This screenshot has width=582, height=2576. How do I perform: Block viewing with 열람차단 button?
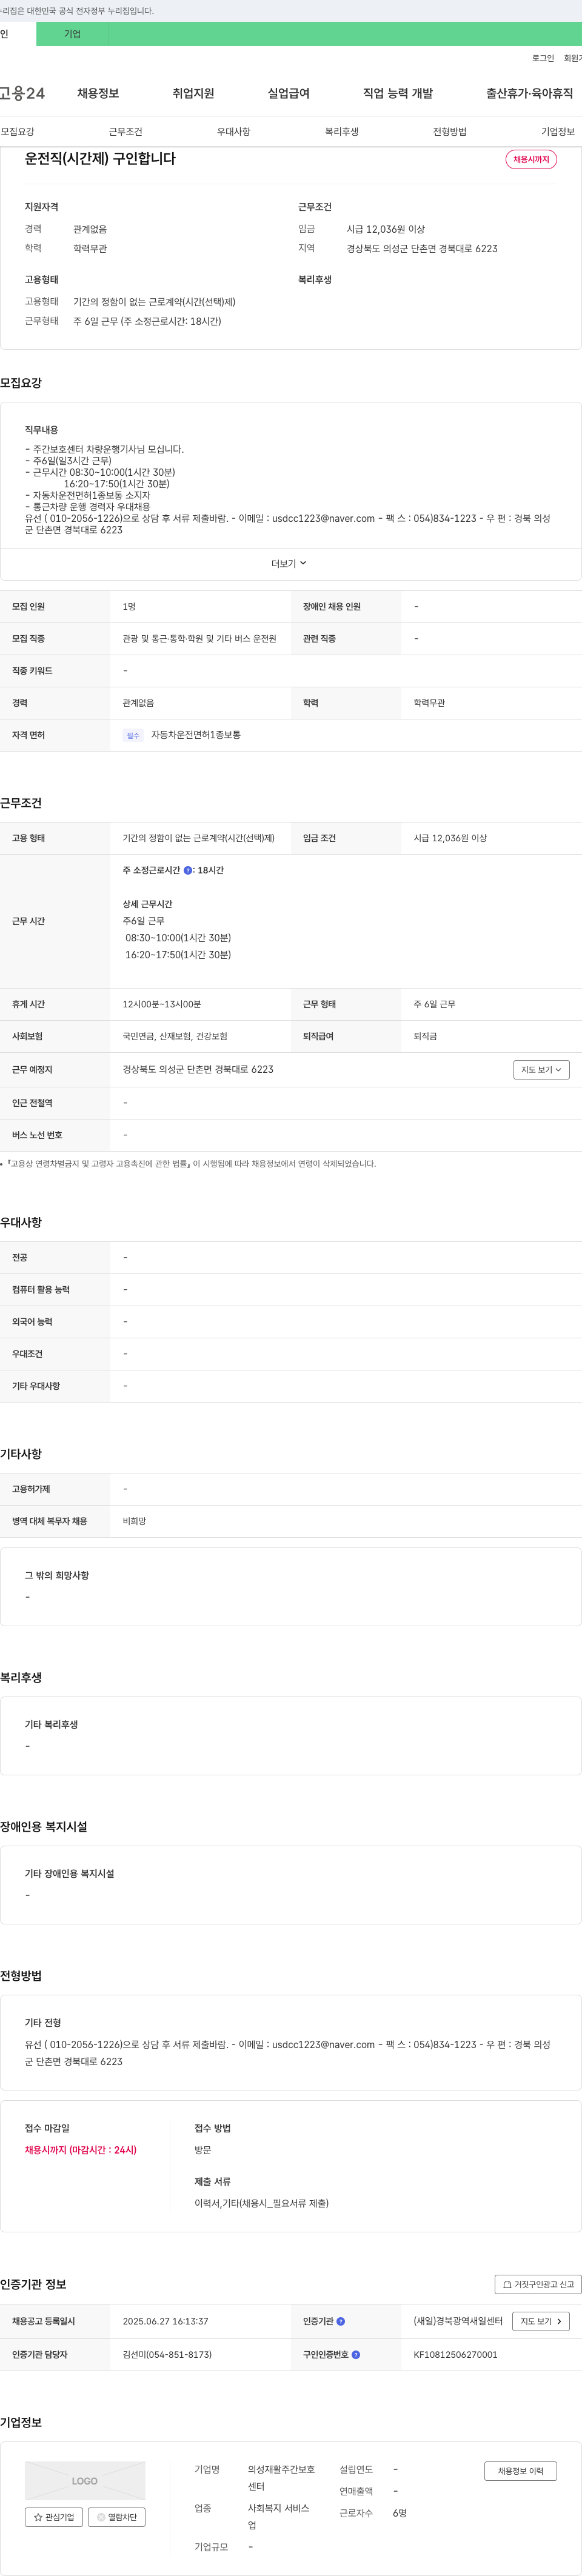point(117,2517)
